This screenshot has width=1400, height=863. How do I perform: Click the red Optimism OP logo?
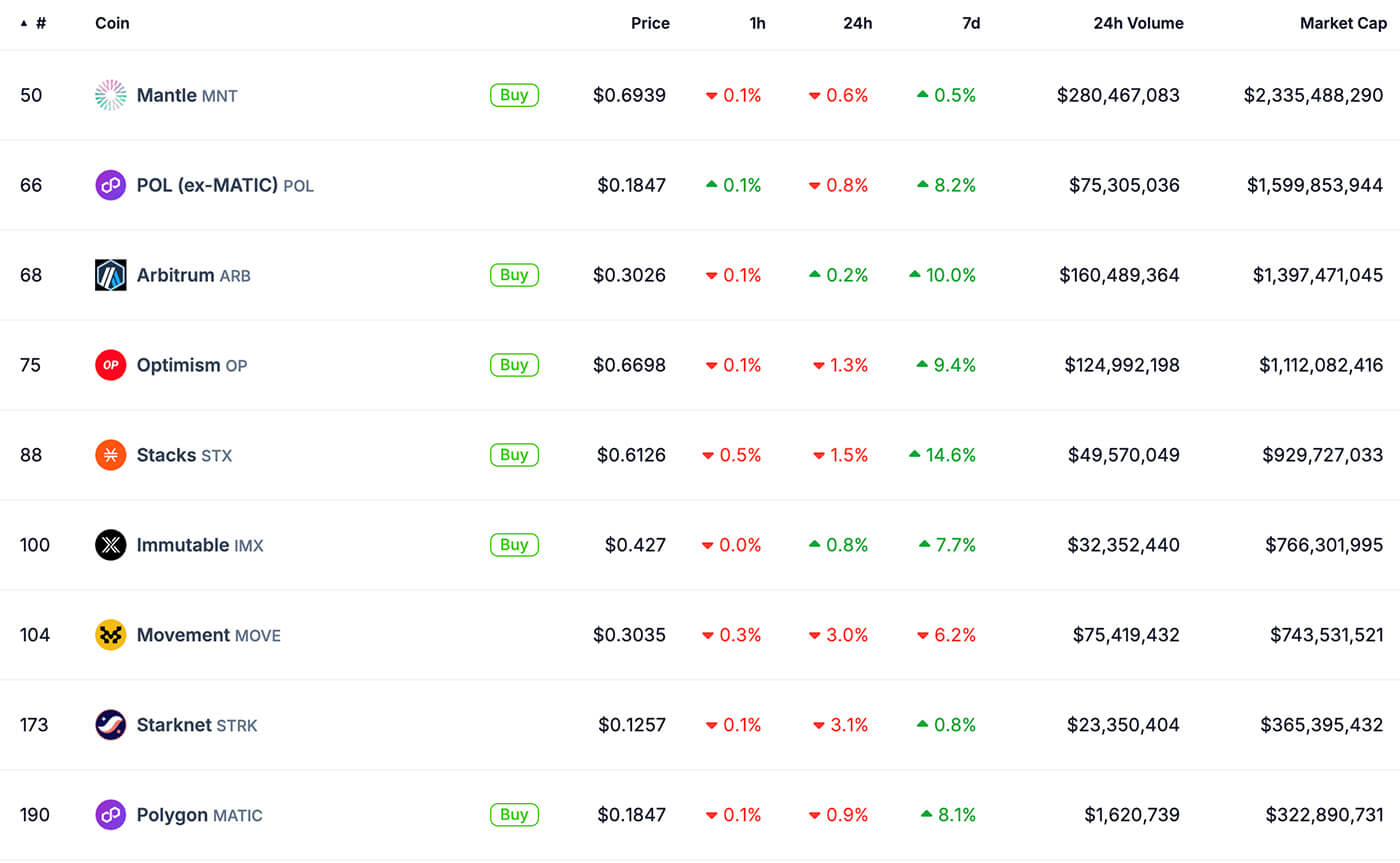(110, 365)
